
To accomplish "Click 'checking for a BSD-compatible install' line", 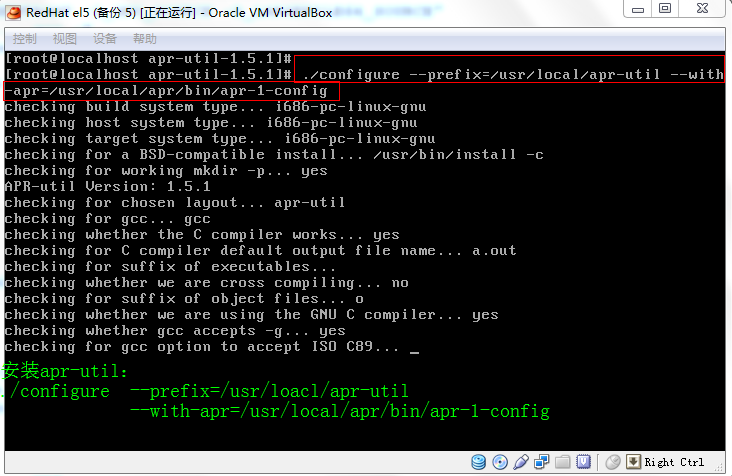I will point(274,154).
